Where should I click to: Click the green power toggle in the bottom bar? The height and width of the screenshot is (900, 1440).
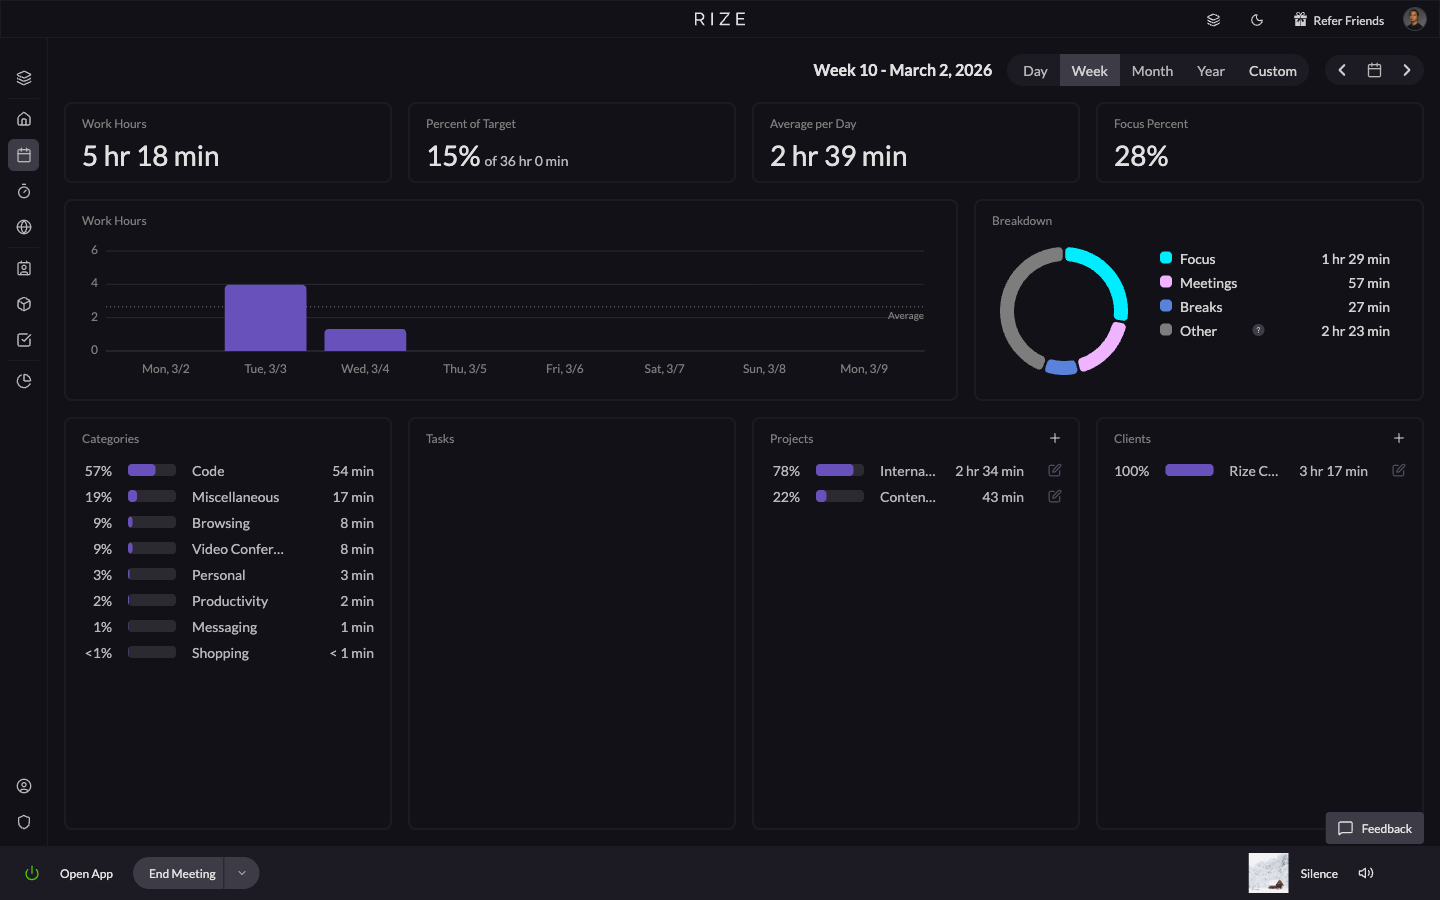[30, 873]
